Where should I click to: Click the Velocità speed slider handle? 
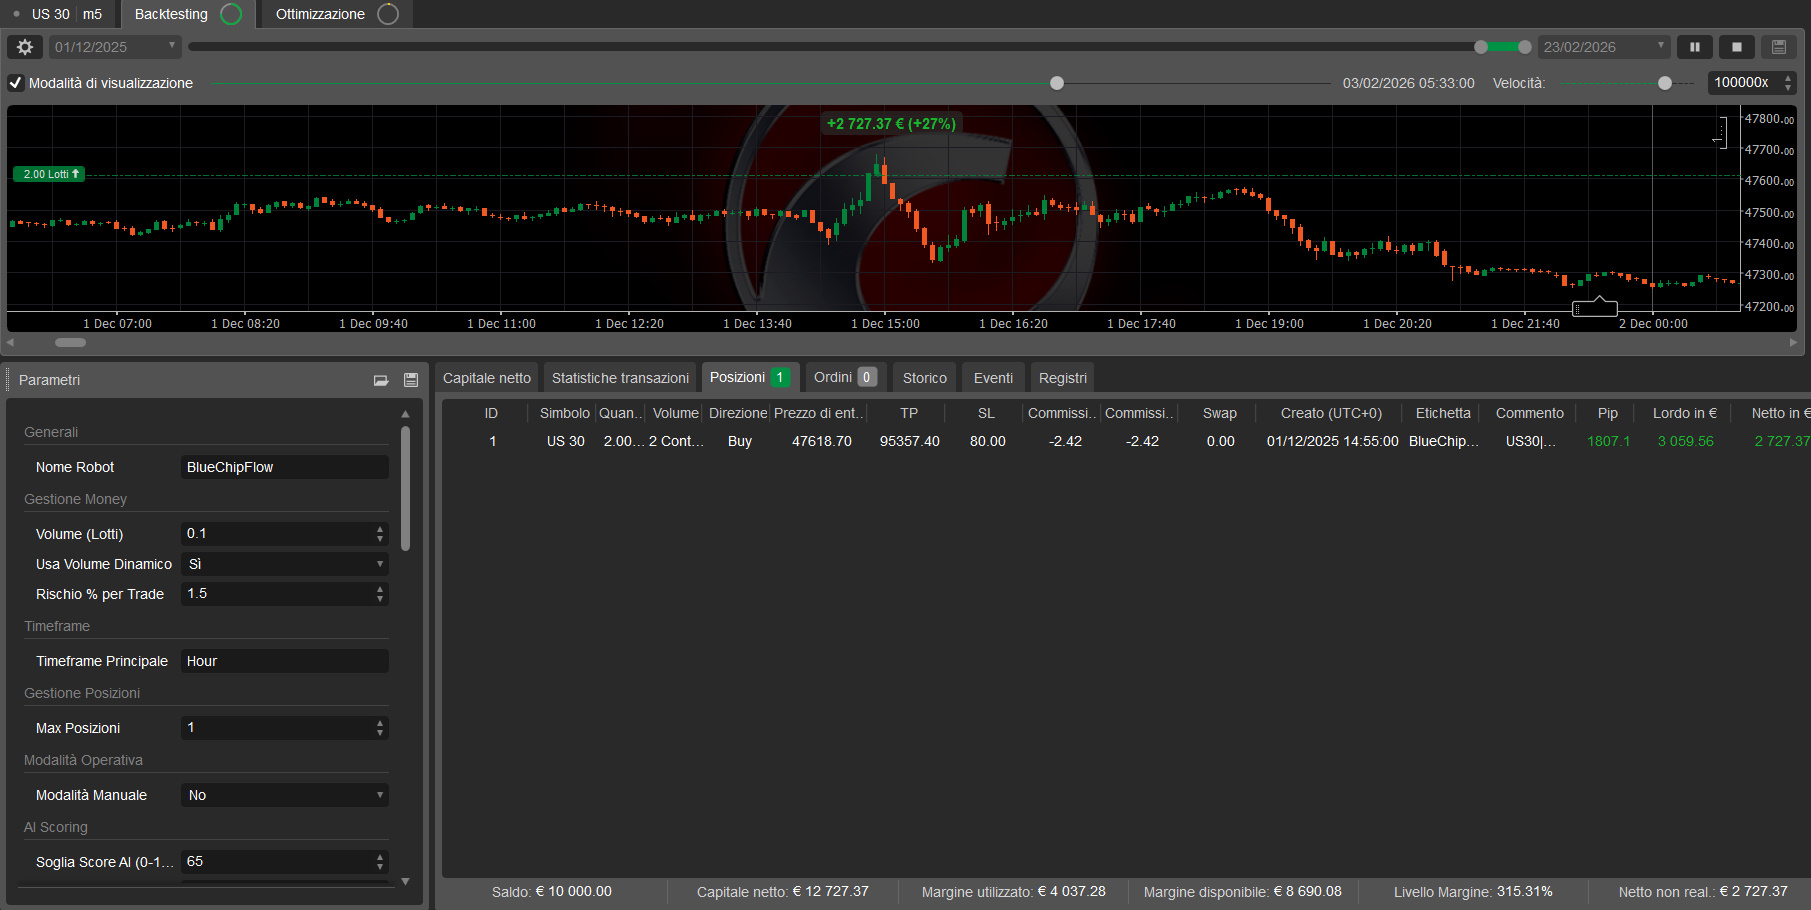(x=1666, y=83)
